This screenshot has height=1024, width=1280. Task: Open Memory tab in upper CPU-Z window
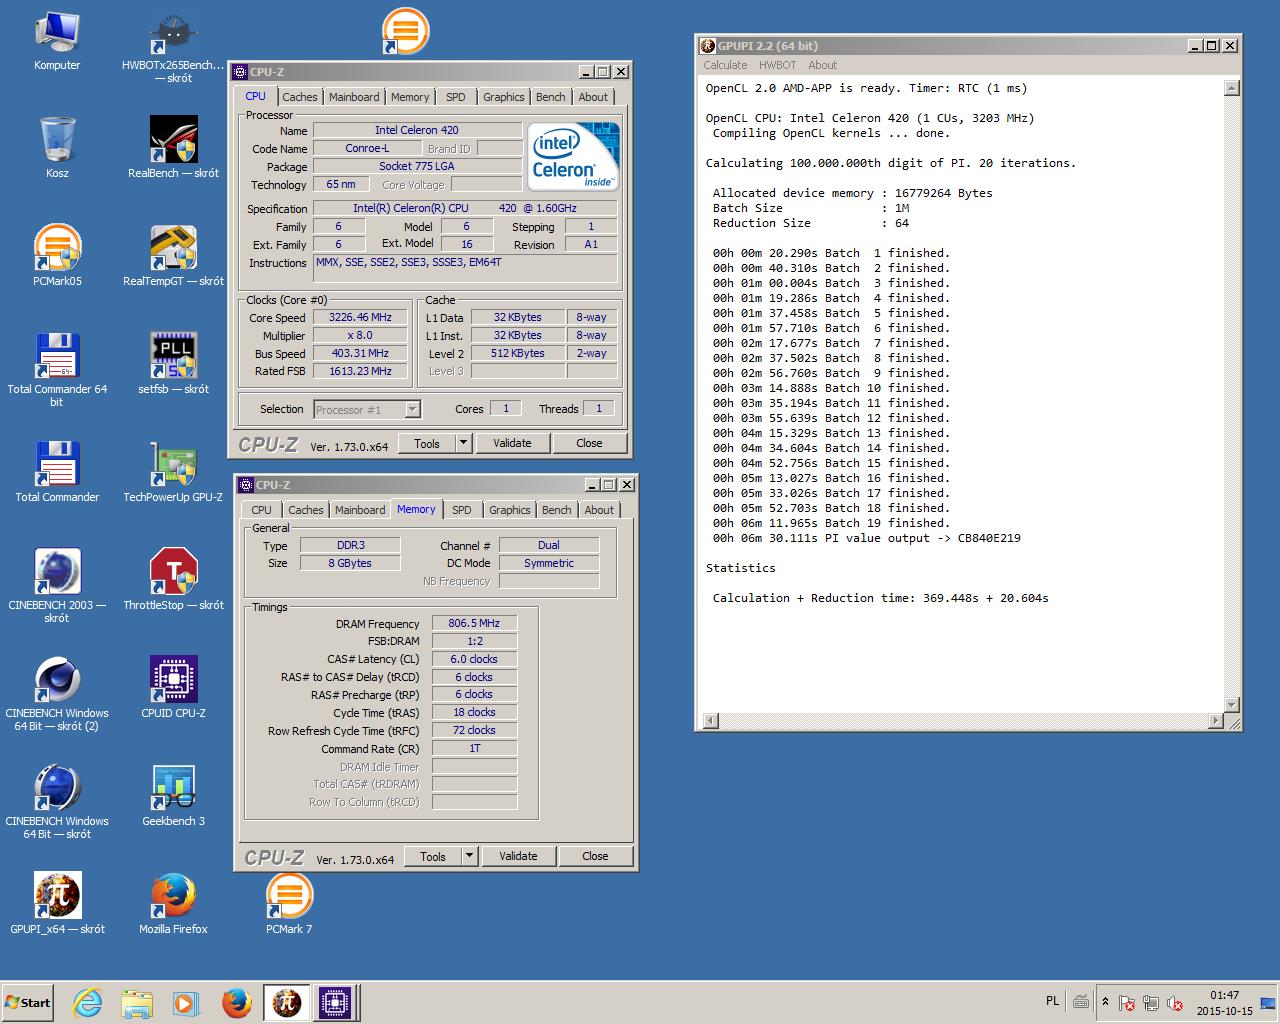410,97
